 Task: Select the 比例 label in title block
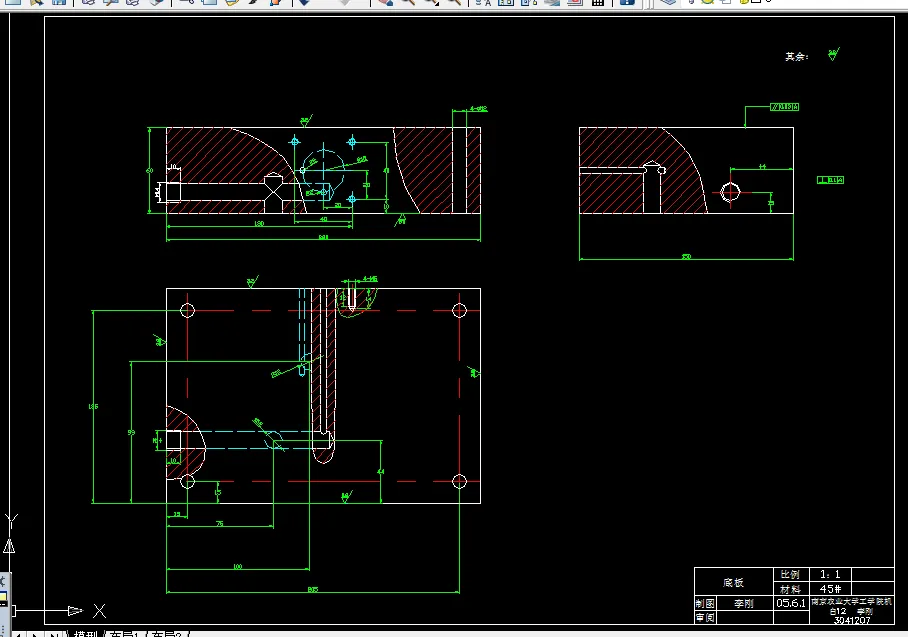click(x=790, y=574)
